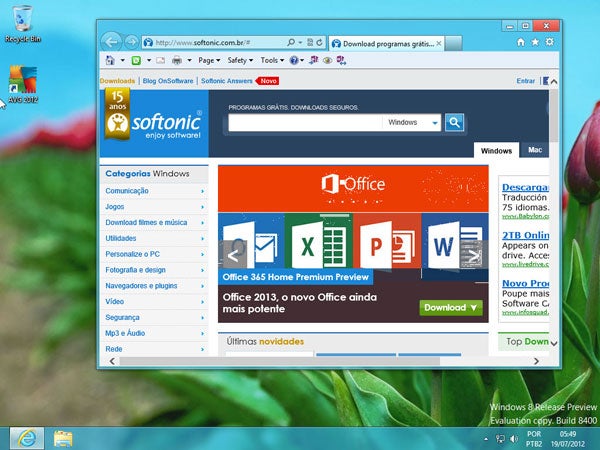Click the Help question mark icon
This screenshot has width=600, height=450.
295,60
